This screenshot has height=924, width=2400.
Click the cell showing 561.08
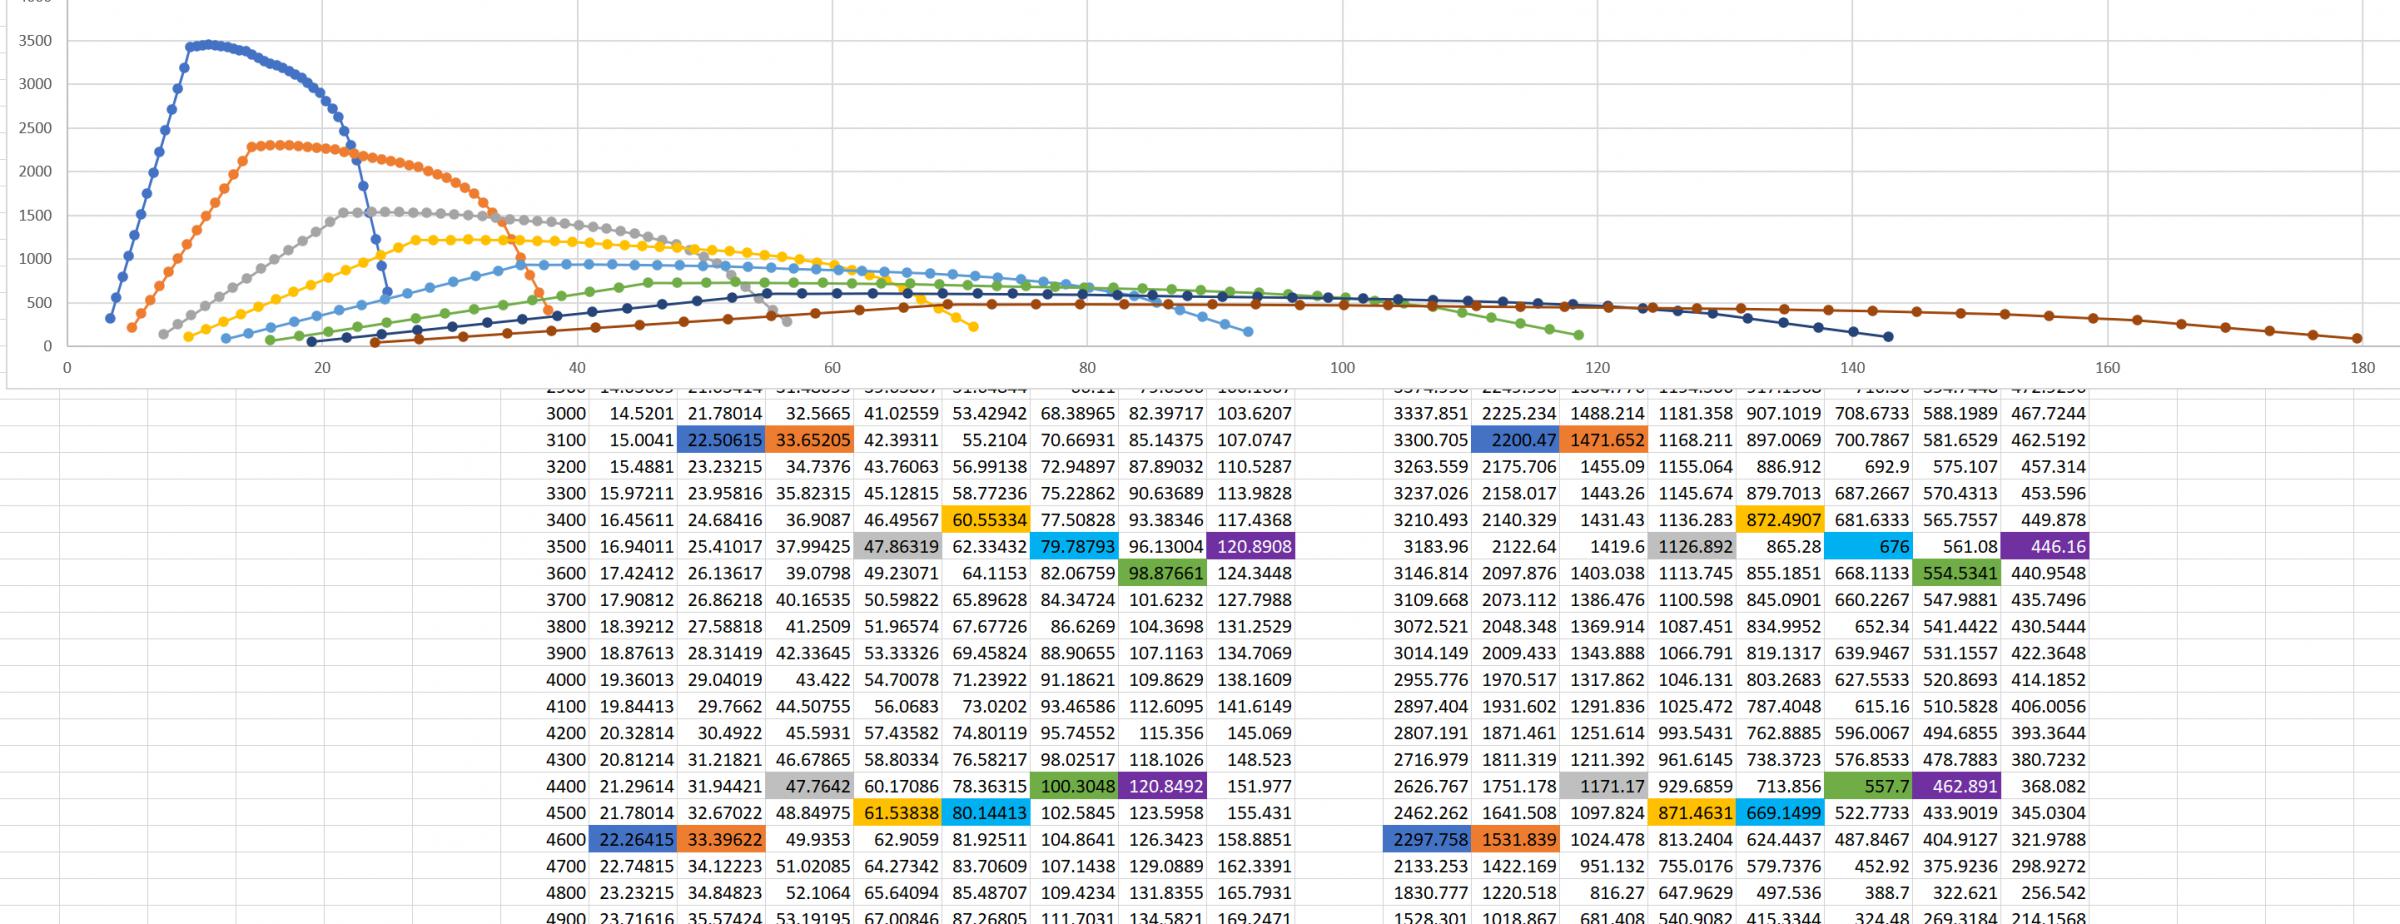tap(1956, 547)
